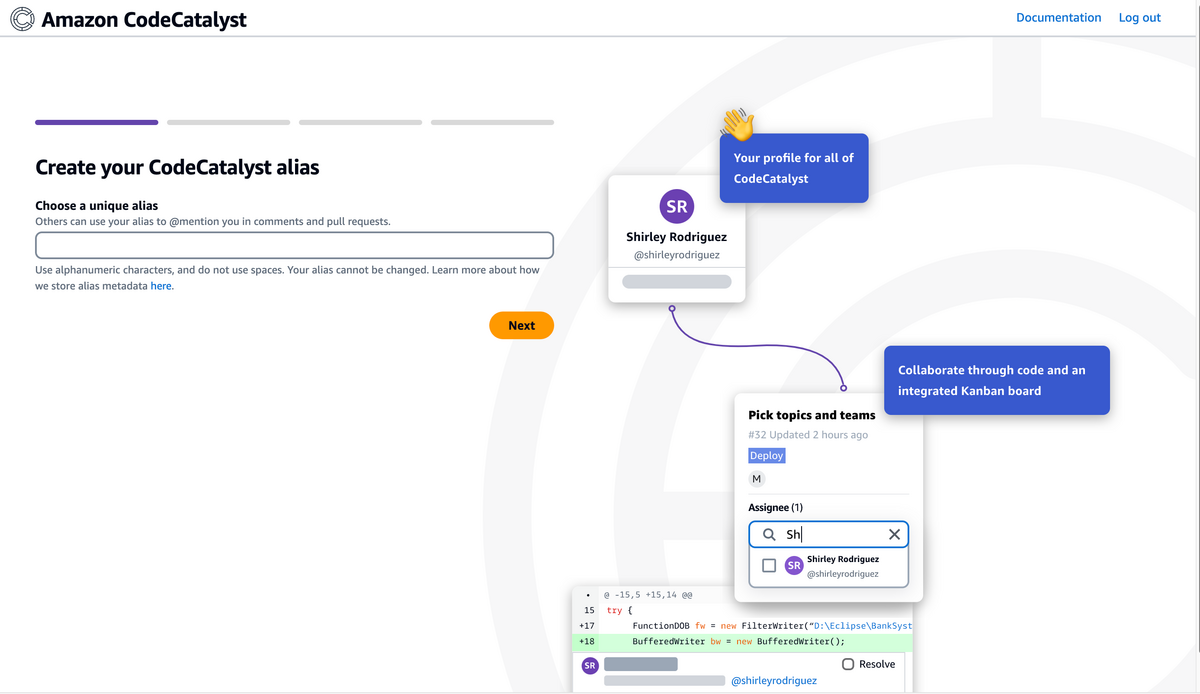Clear the assignee search with X icon
The width and height of the screenshot is (1200, 694).
point(894,535)
